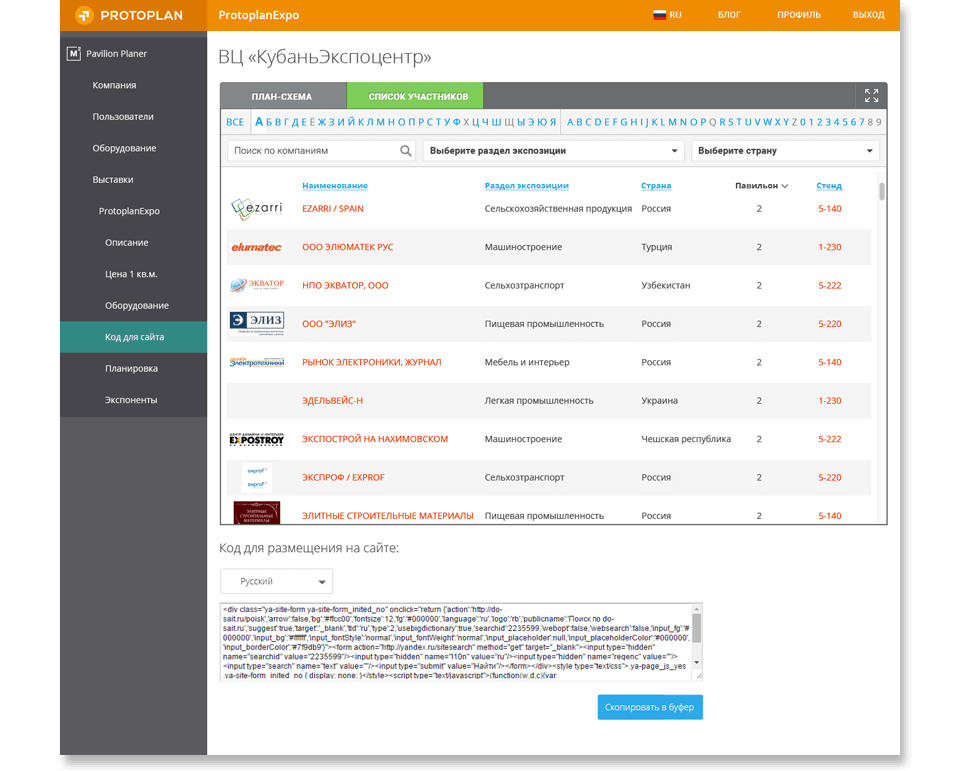This screenshot has width=960, height=771.
Task: Sort the table by Павильон column
Action: tap(761, 186)
